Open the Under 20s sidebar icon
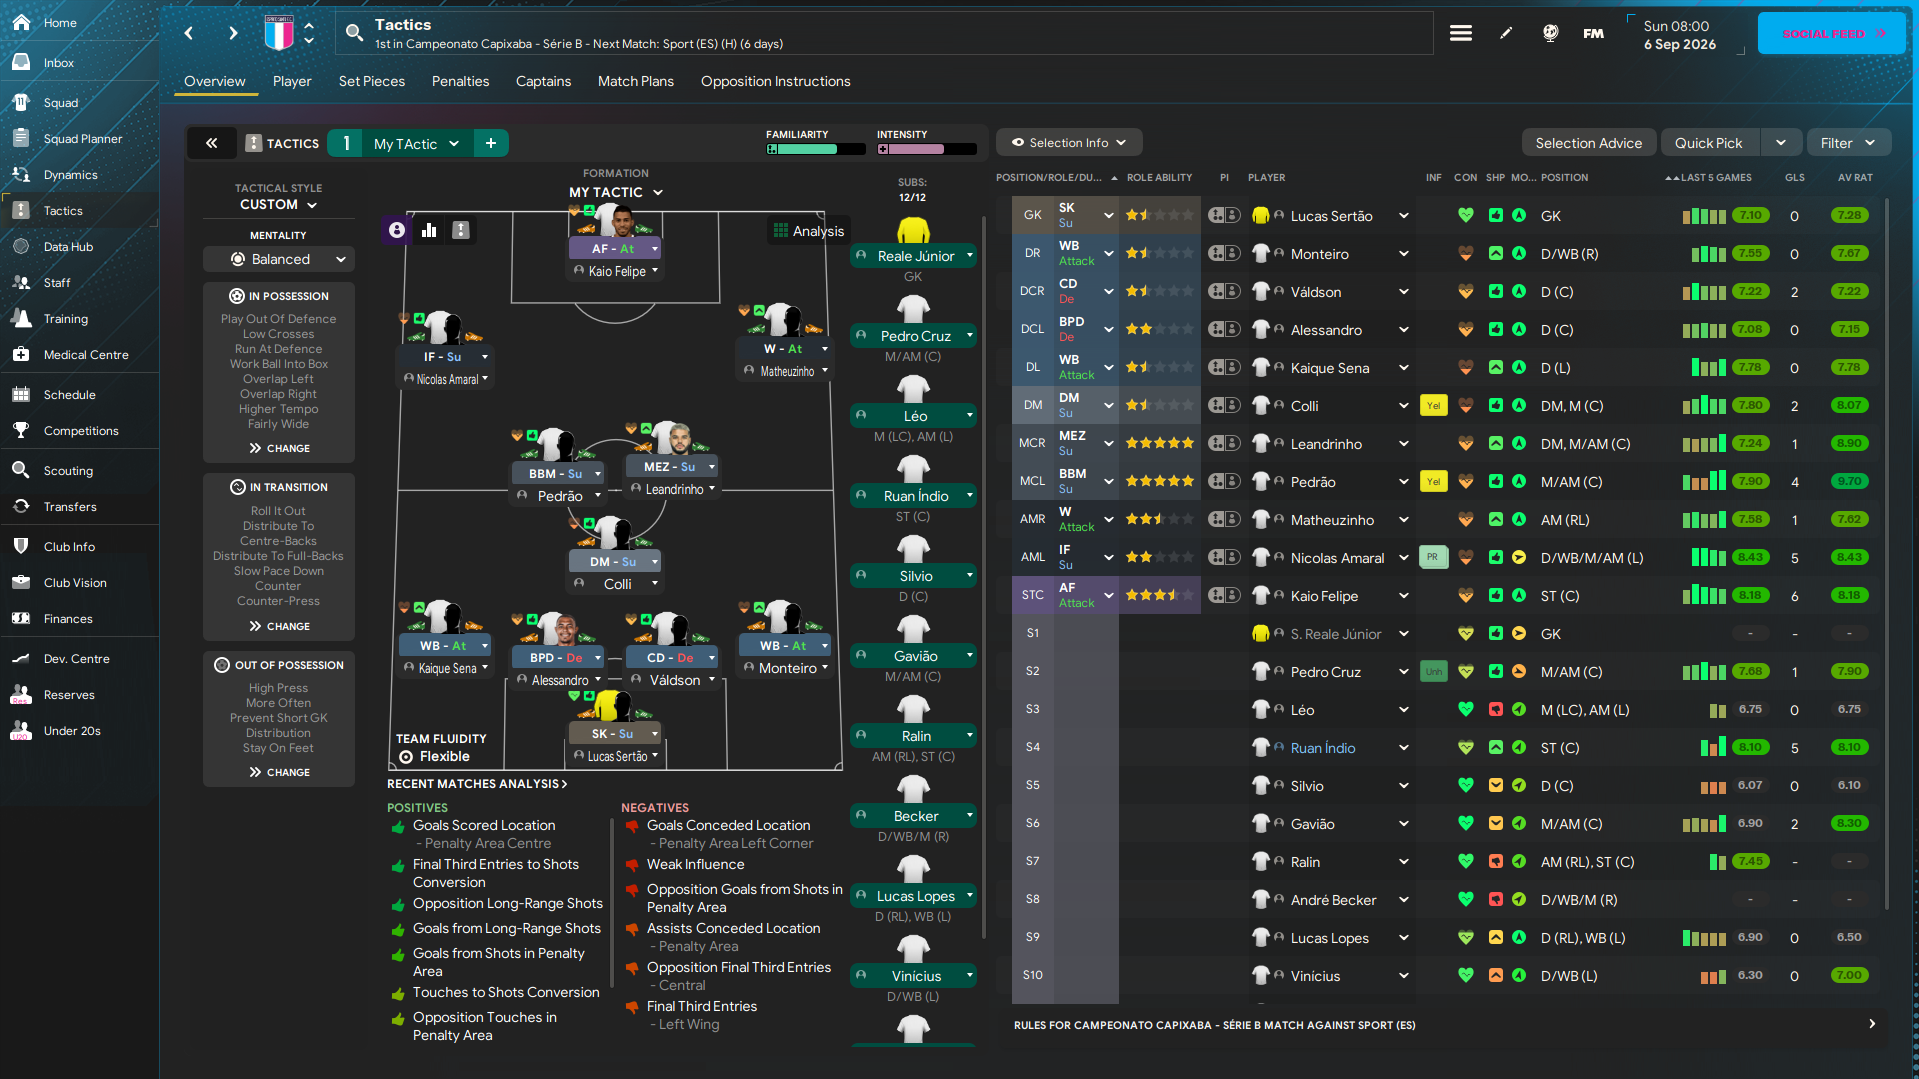The image size is (1919, 1079). pyautogui.click(x=21, y=730)
